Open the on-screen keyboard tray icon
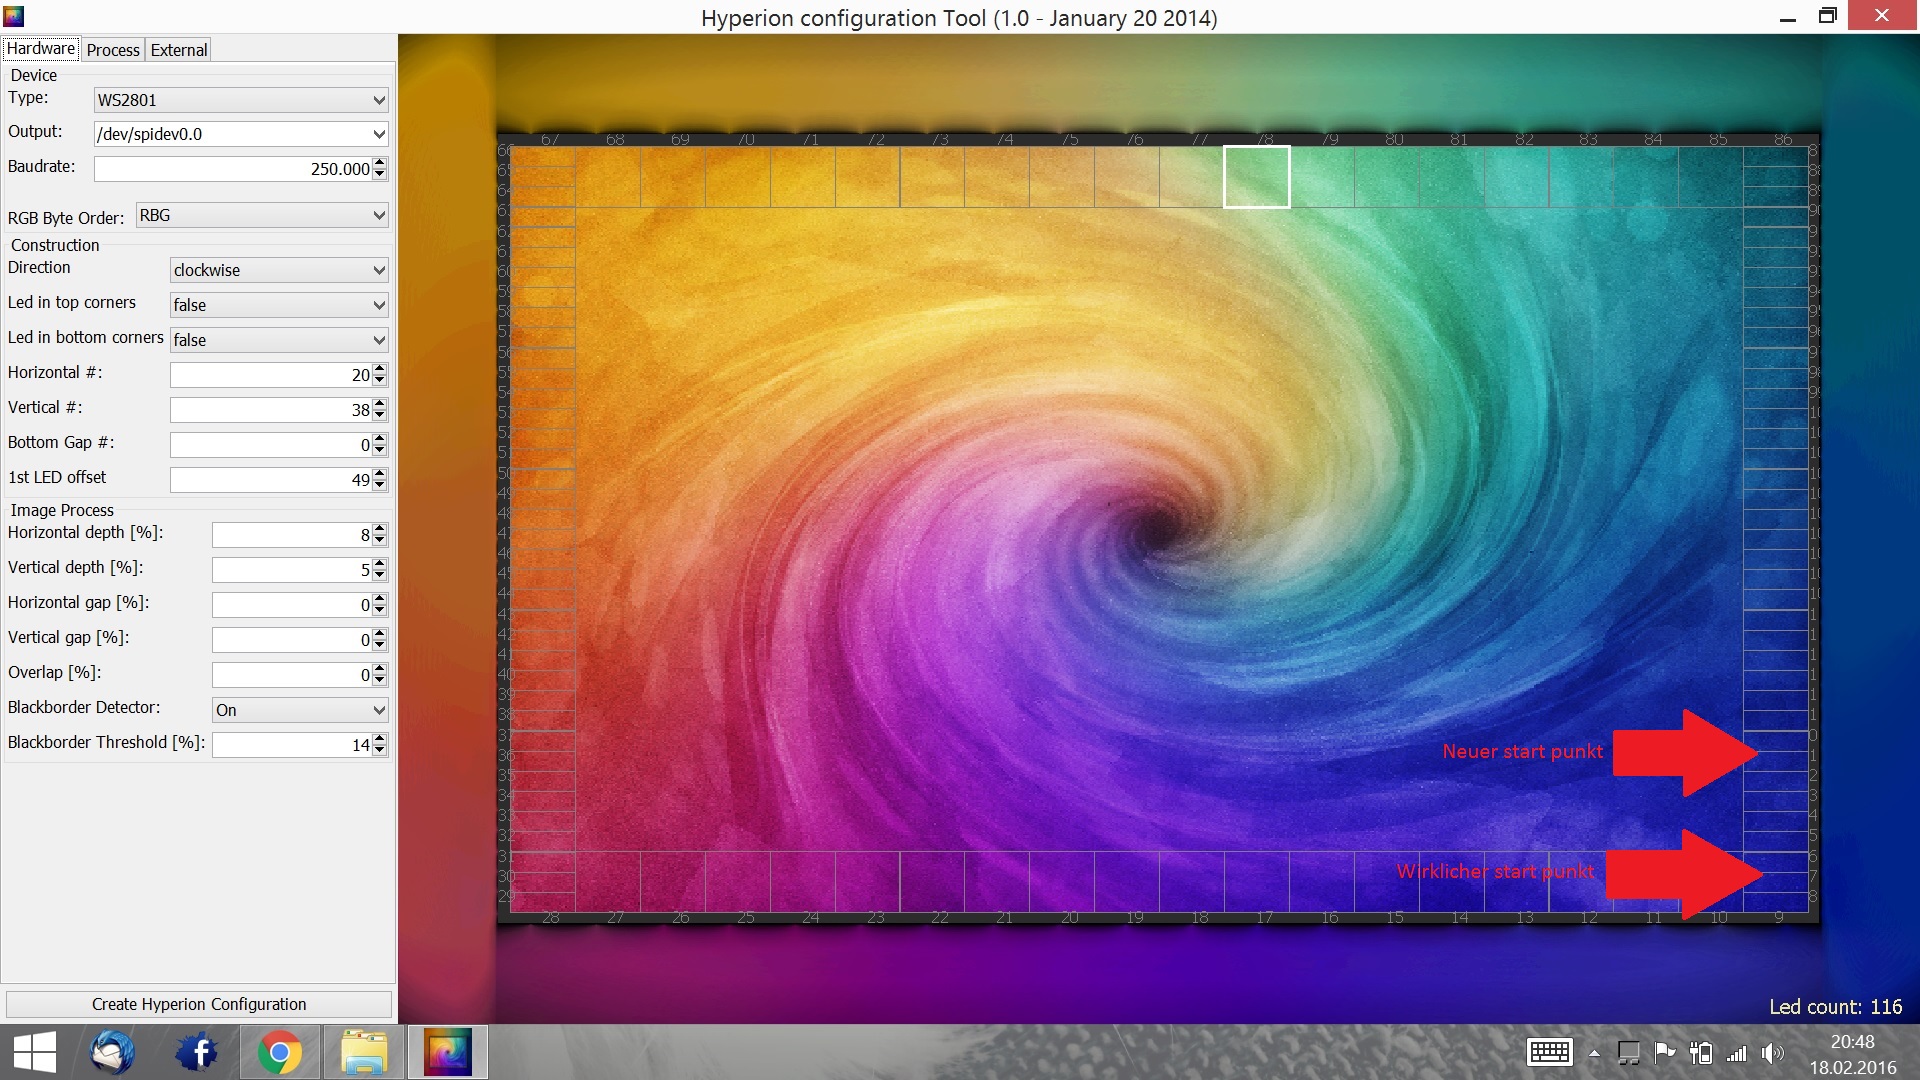This screenshot has height=1080, width=1920. pyautogui.click(x=1549, y=1052)
